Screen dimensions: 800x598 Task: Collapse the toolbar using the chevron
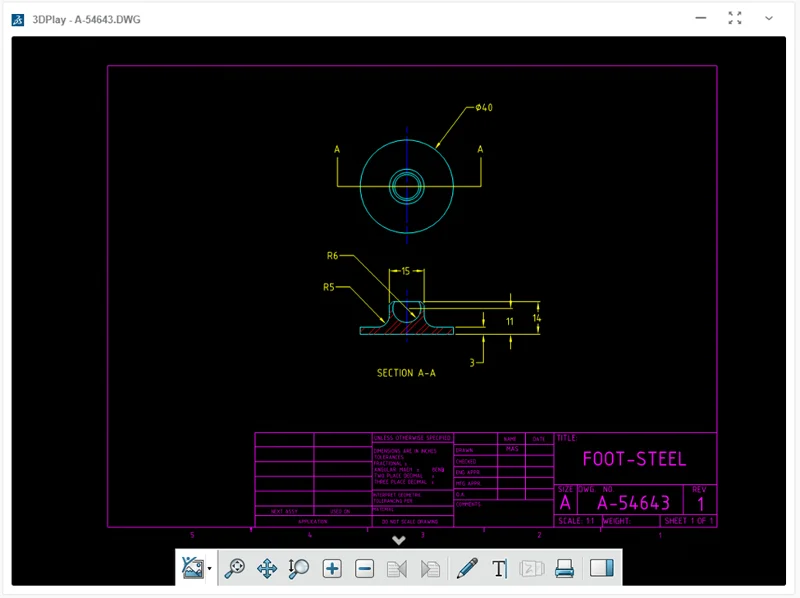pyautogui.click(x=398, y=541)
